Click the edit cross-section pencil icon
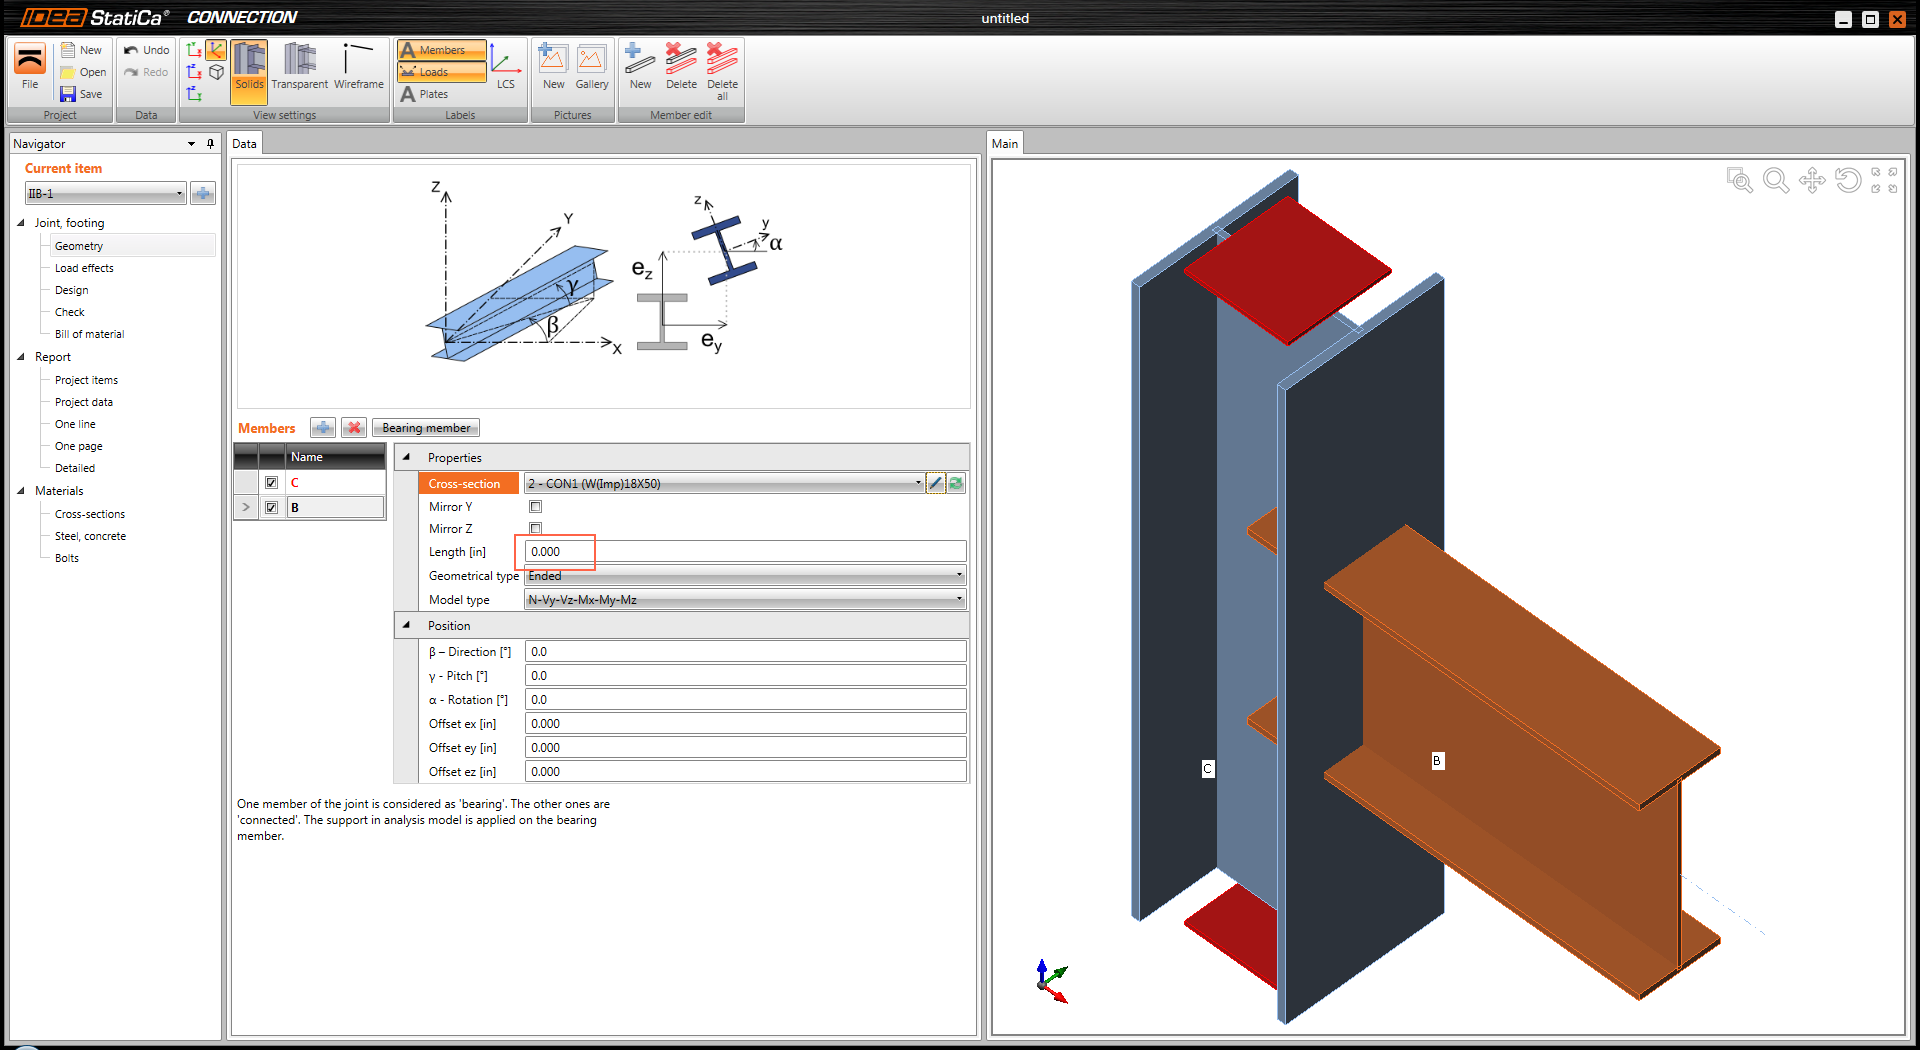Viewport: 1920px width, 1050px height. pyautogui.click(x=935, y=484)
